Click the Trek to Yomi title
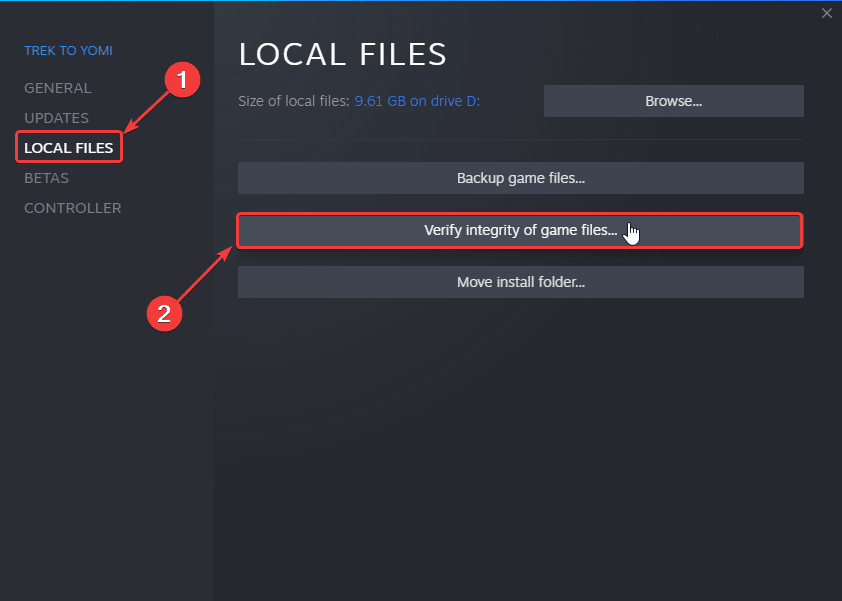 [x=68, y=50]
